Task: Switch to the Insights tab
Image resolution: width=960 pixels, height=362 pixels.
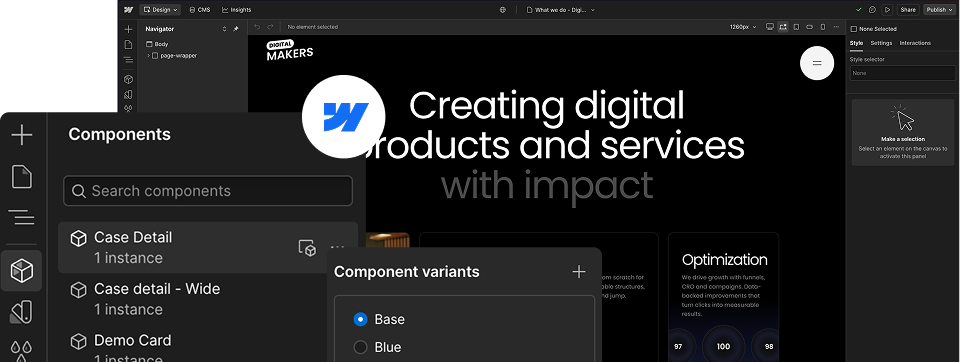Action: [236, 10]
